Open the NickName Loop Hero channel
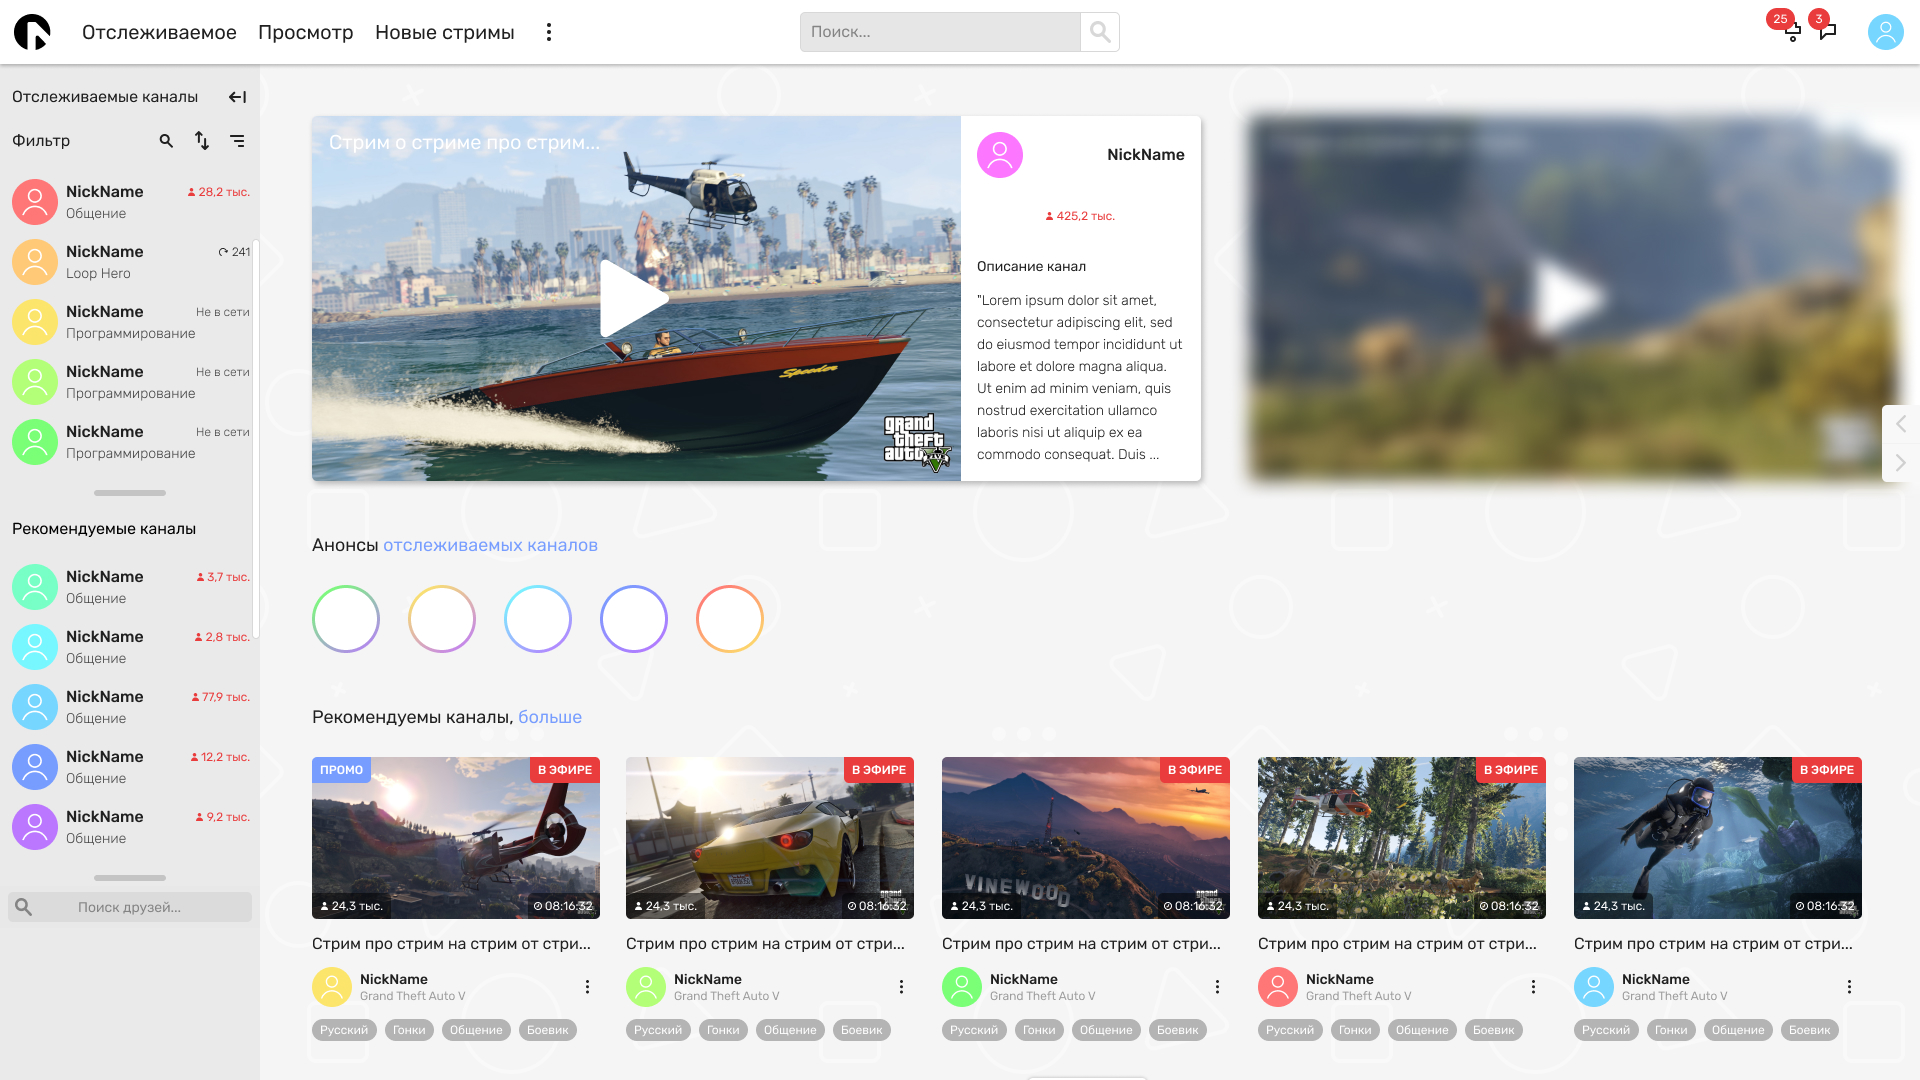Screen dimensions: 1920x1080 coord(130,262)
